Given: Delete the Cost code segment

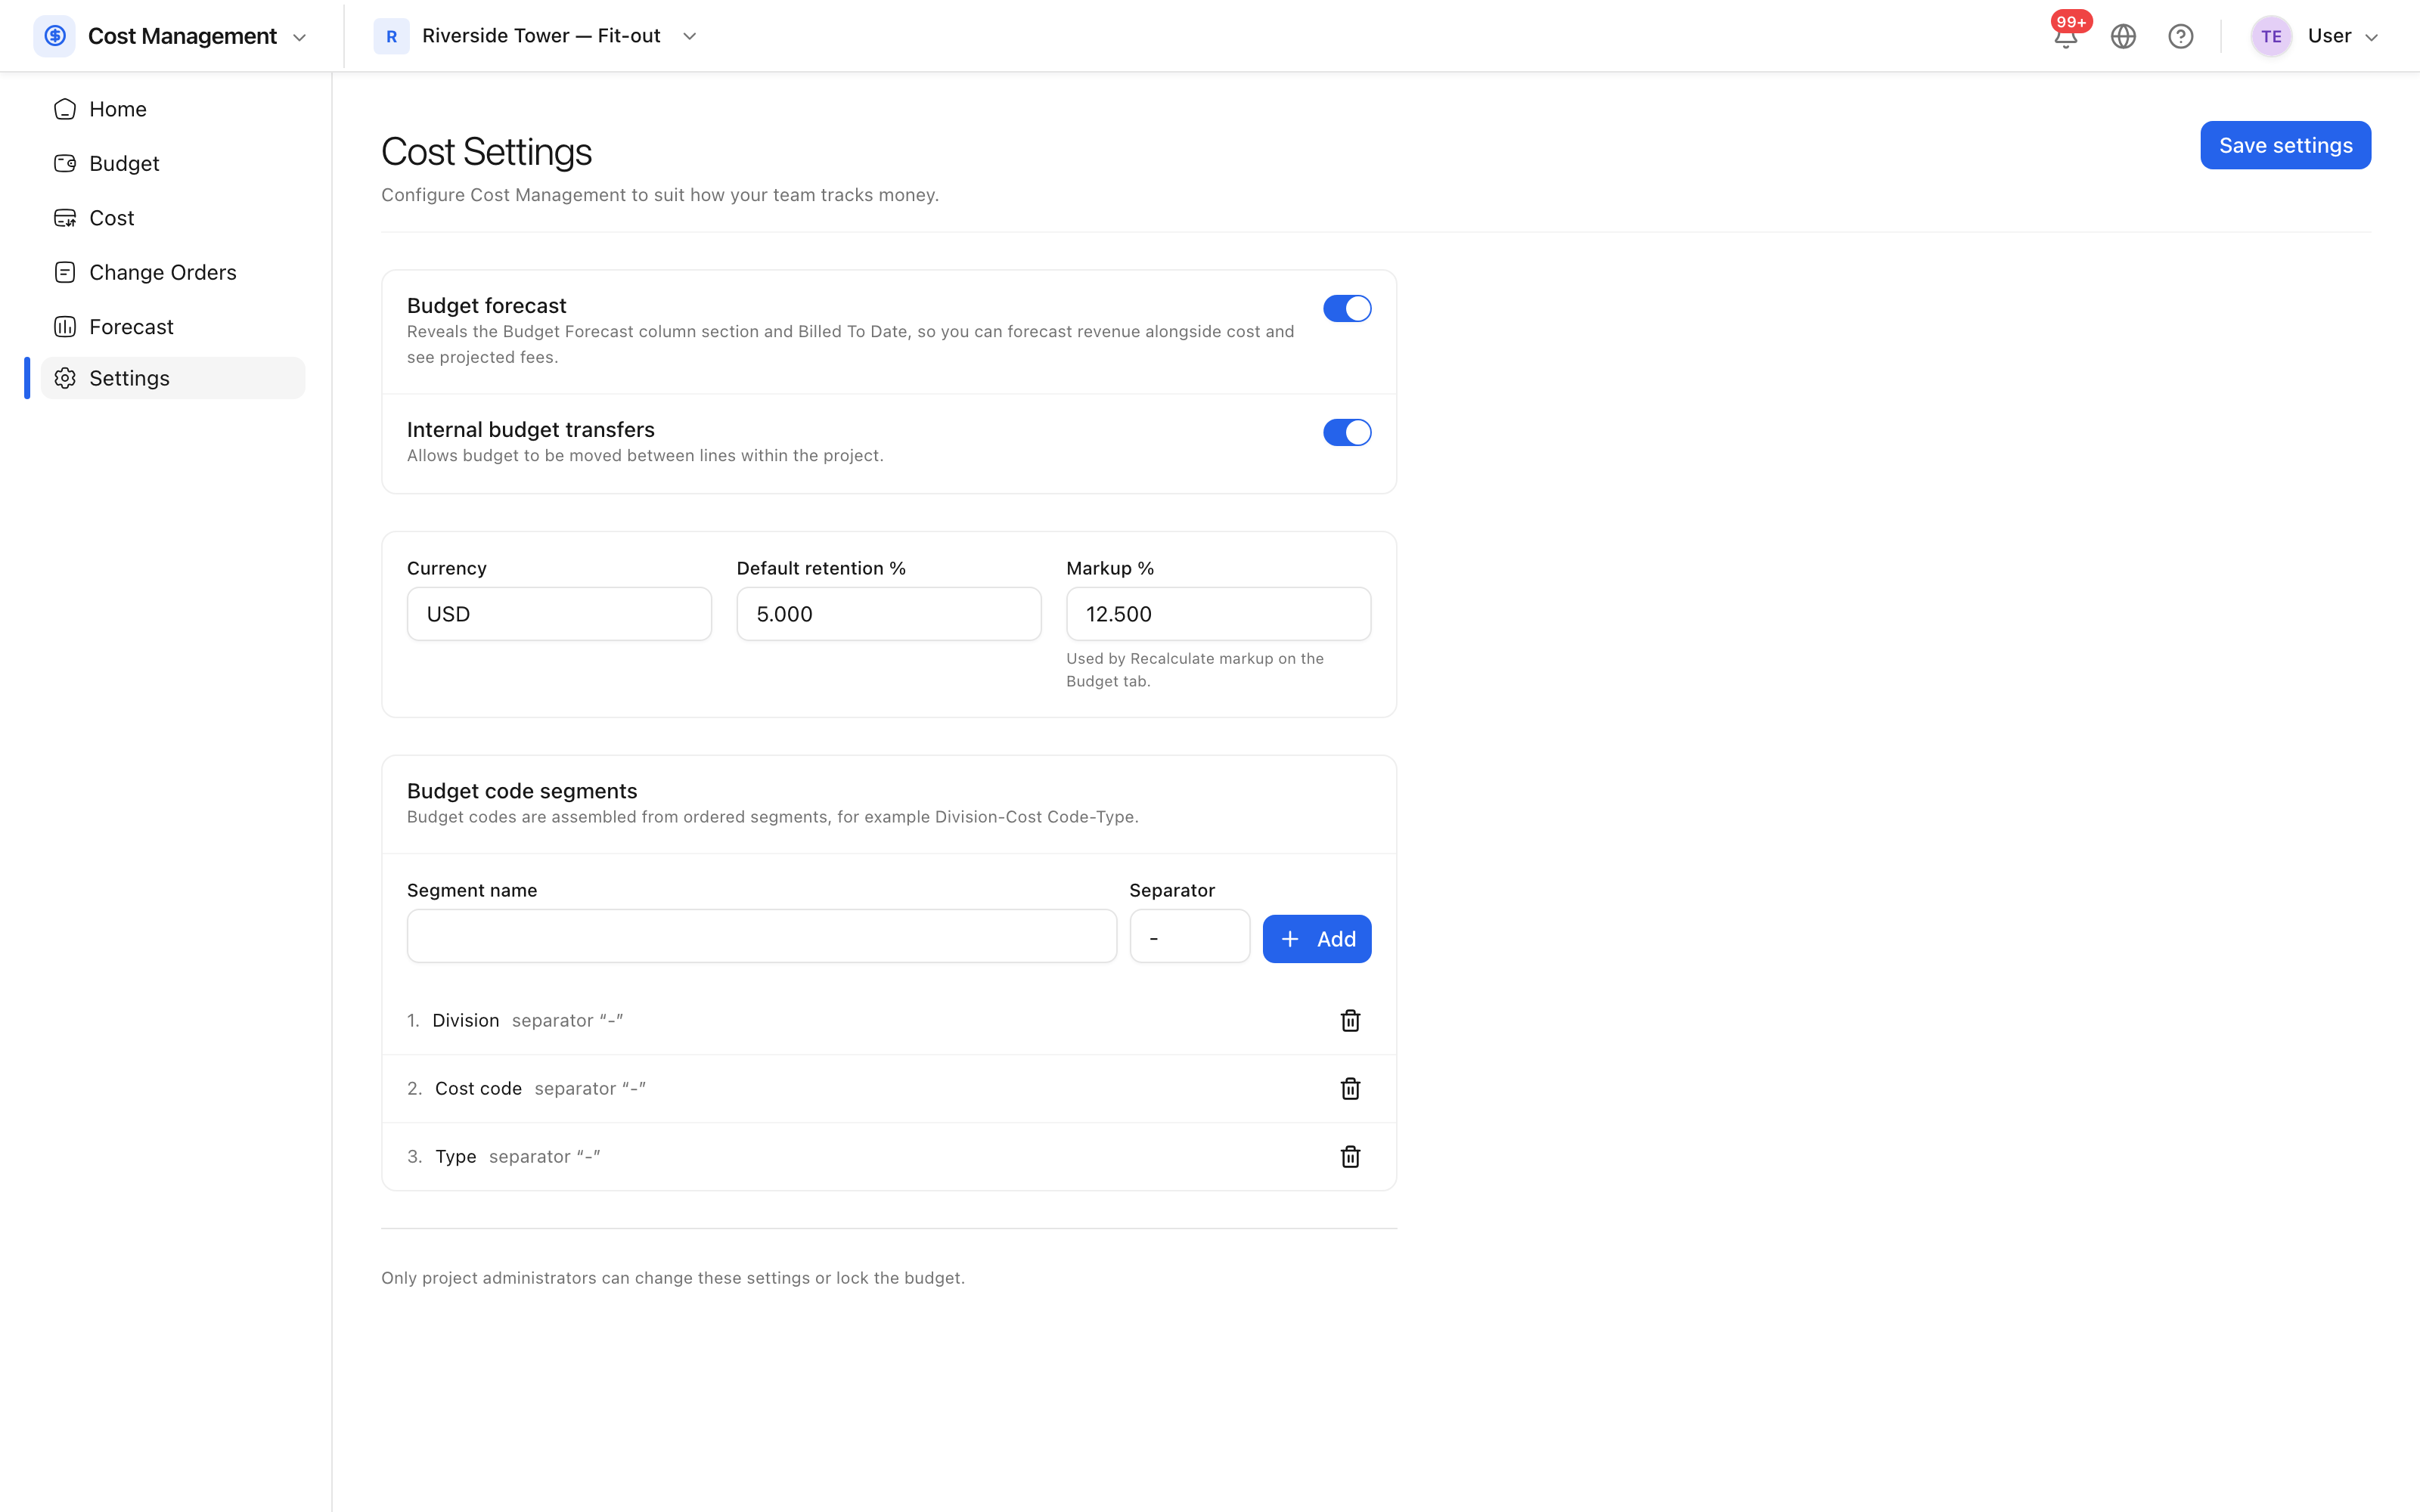Looking at the screenshot, I should coord(1350,1088).
